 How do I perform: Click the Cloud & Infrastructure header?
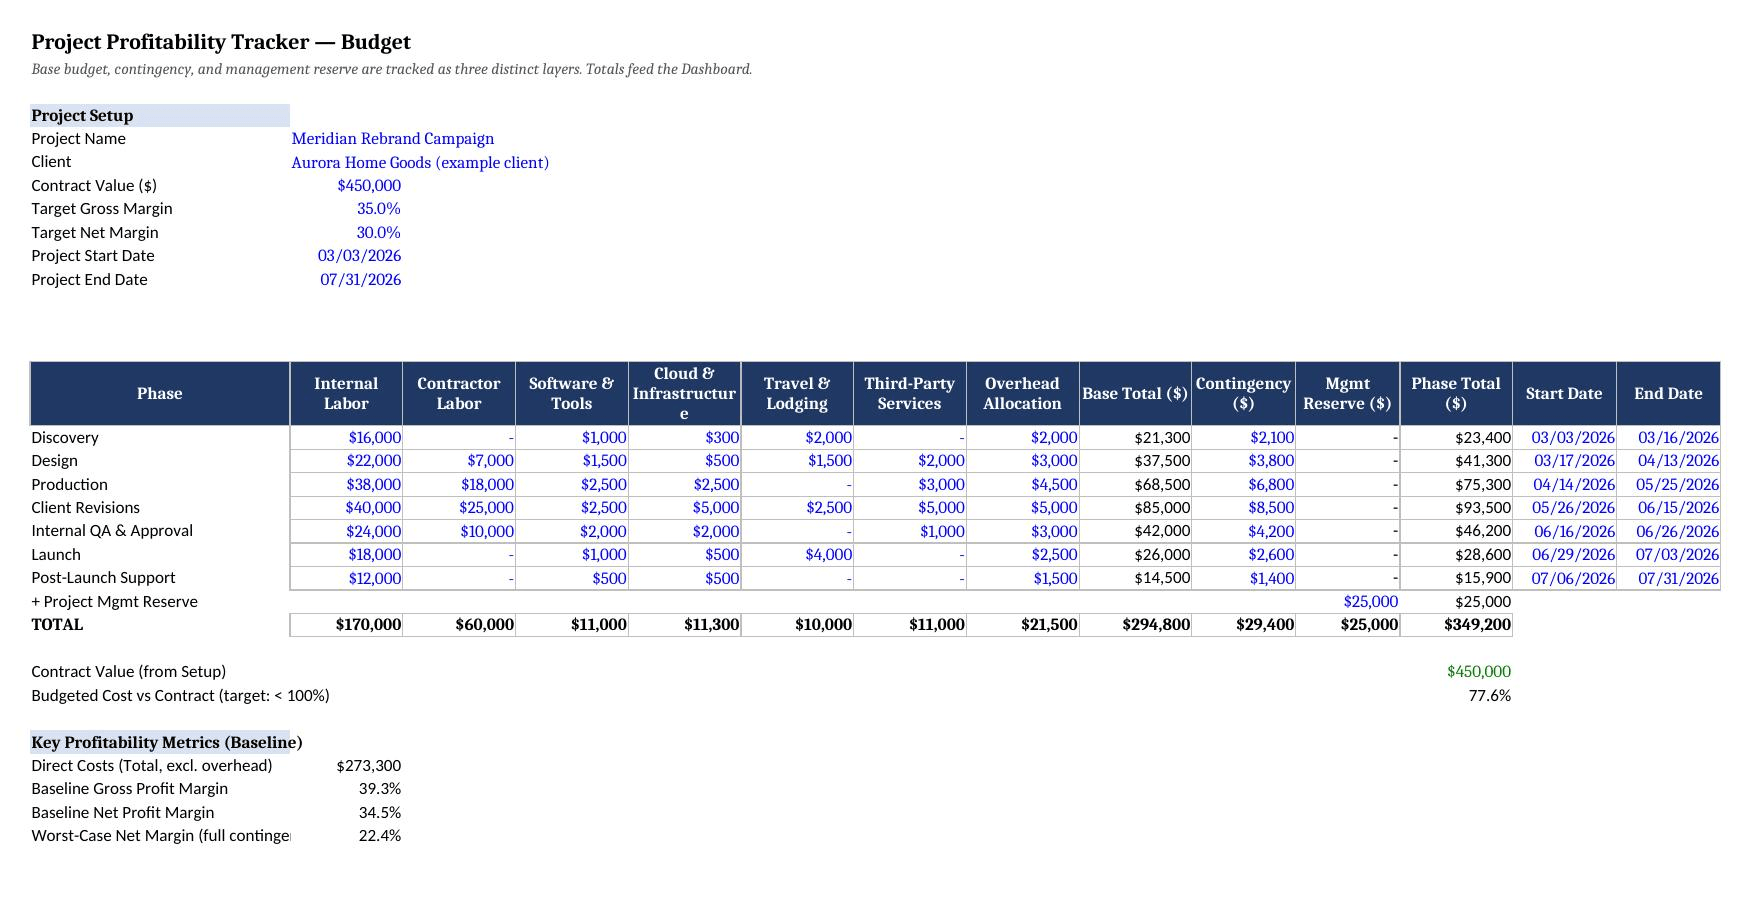point(685,394)
